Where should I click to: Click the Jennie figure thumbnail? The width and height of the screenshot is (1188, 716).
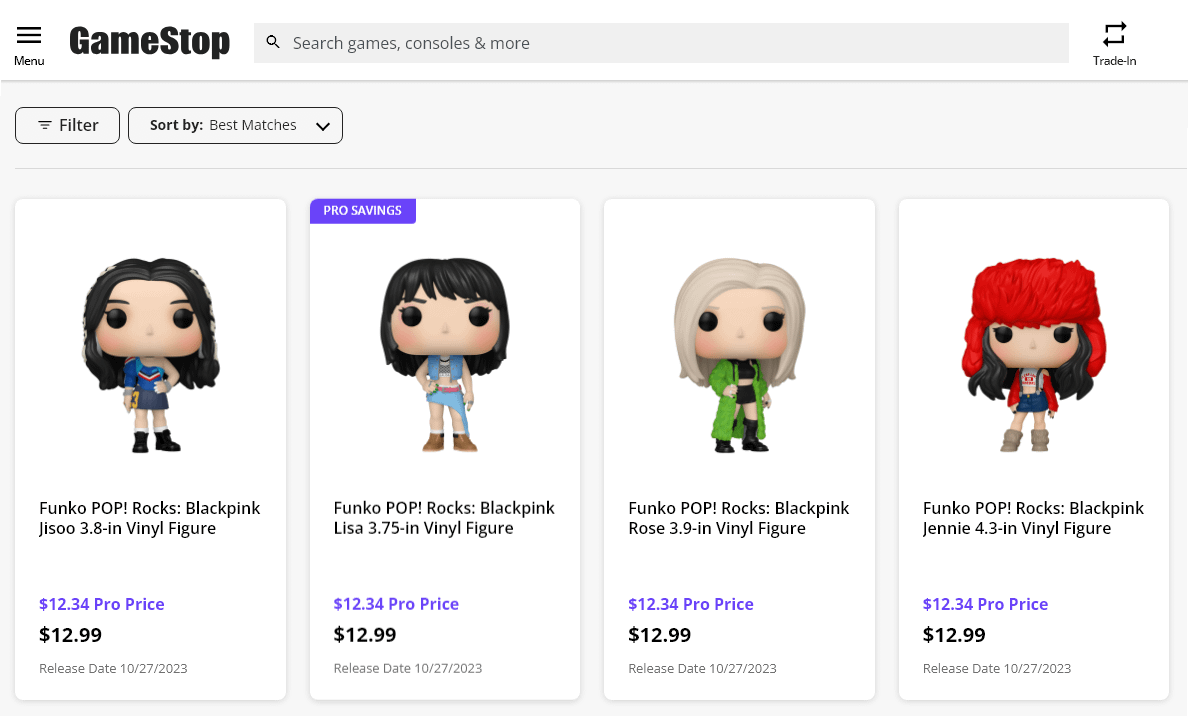tap(1033, 354)
